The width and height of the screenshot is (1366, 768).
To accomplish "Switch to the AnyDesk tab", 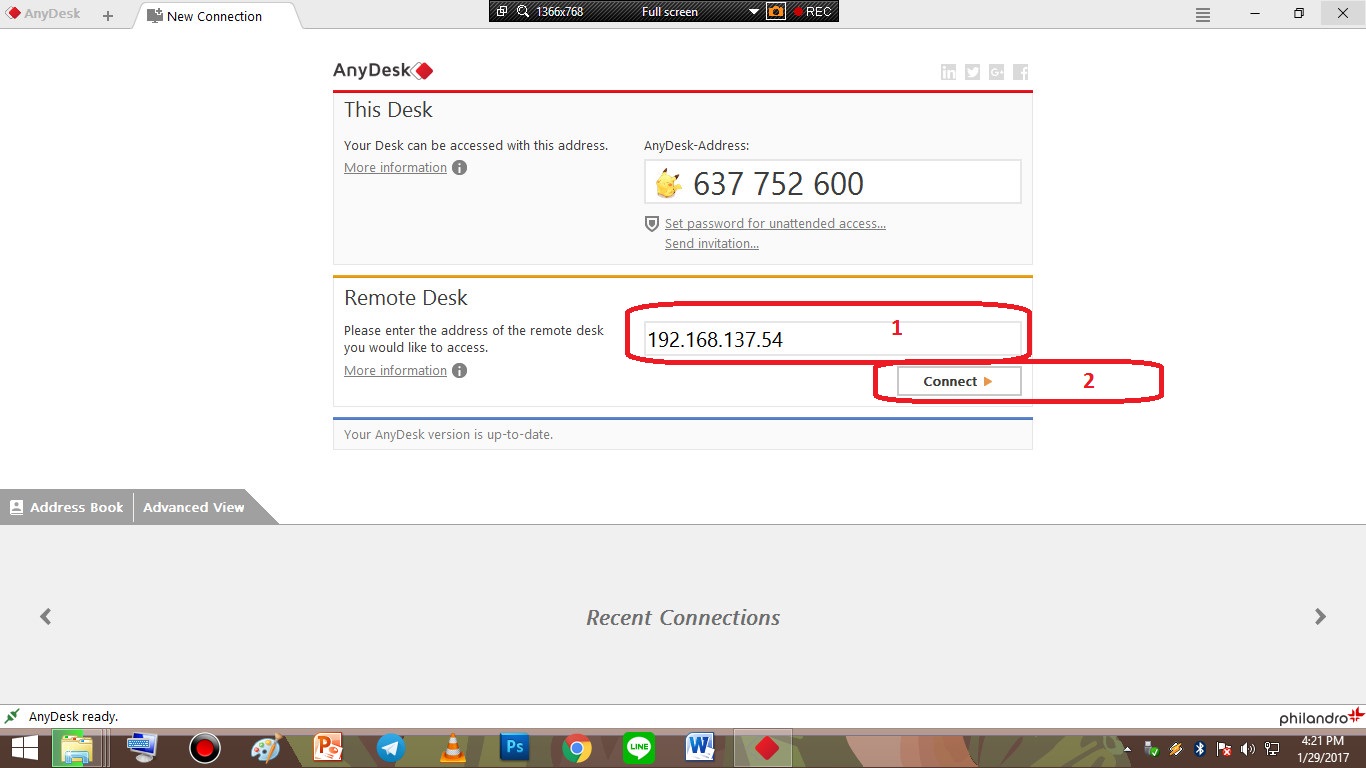I will pos(45,15).
